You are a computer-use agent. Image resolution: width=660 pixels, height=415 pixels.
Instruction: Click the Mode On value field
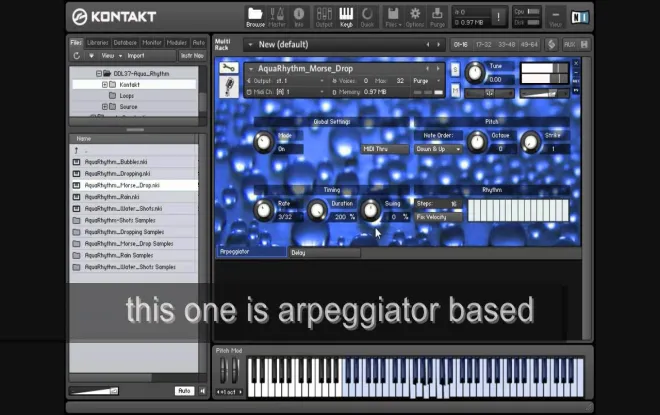pos(290,149)
